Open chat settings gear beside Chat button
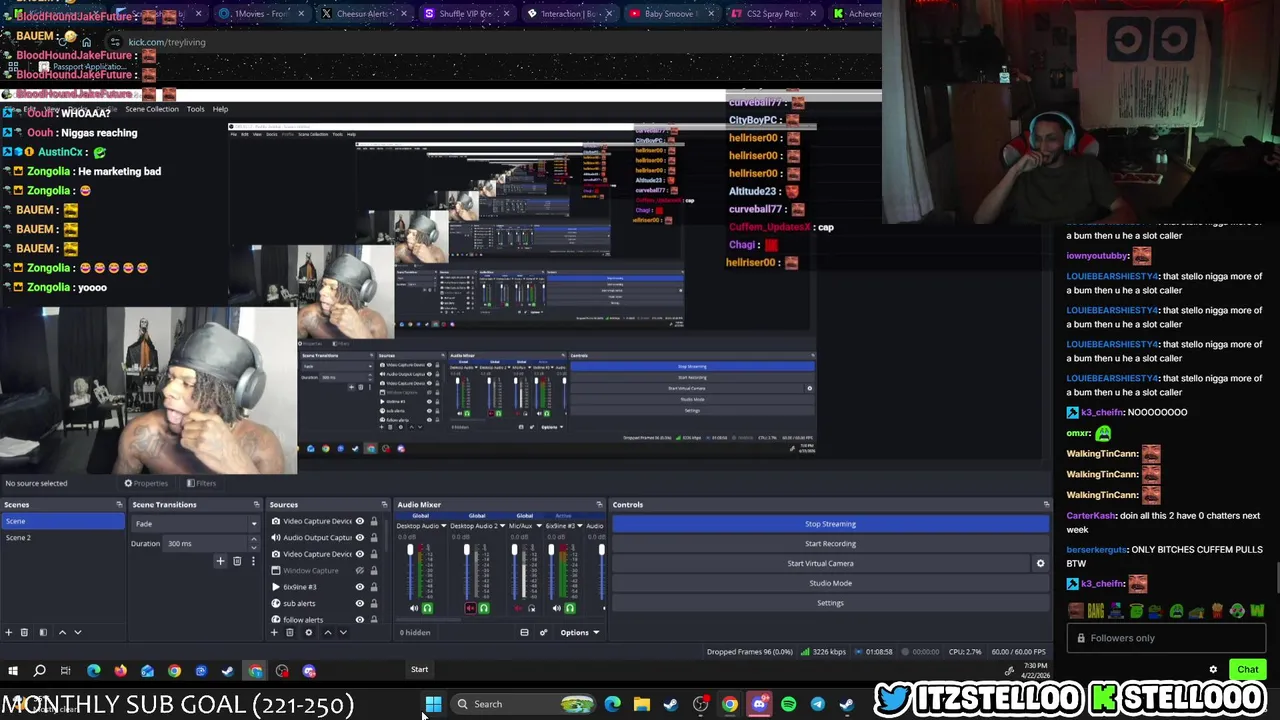Image resolution: width=1280 pixels, height=720 pixels. [1213, 670]
